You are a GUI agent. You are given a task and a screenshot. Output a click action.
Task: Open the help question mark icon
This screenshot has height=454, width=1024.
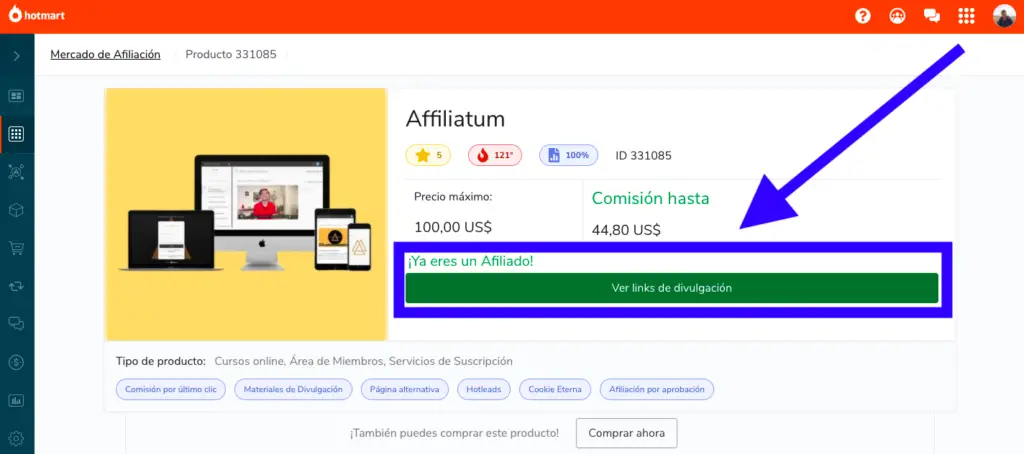pyautogui.click(x=863, y=16)
